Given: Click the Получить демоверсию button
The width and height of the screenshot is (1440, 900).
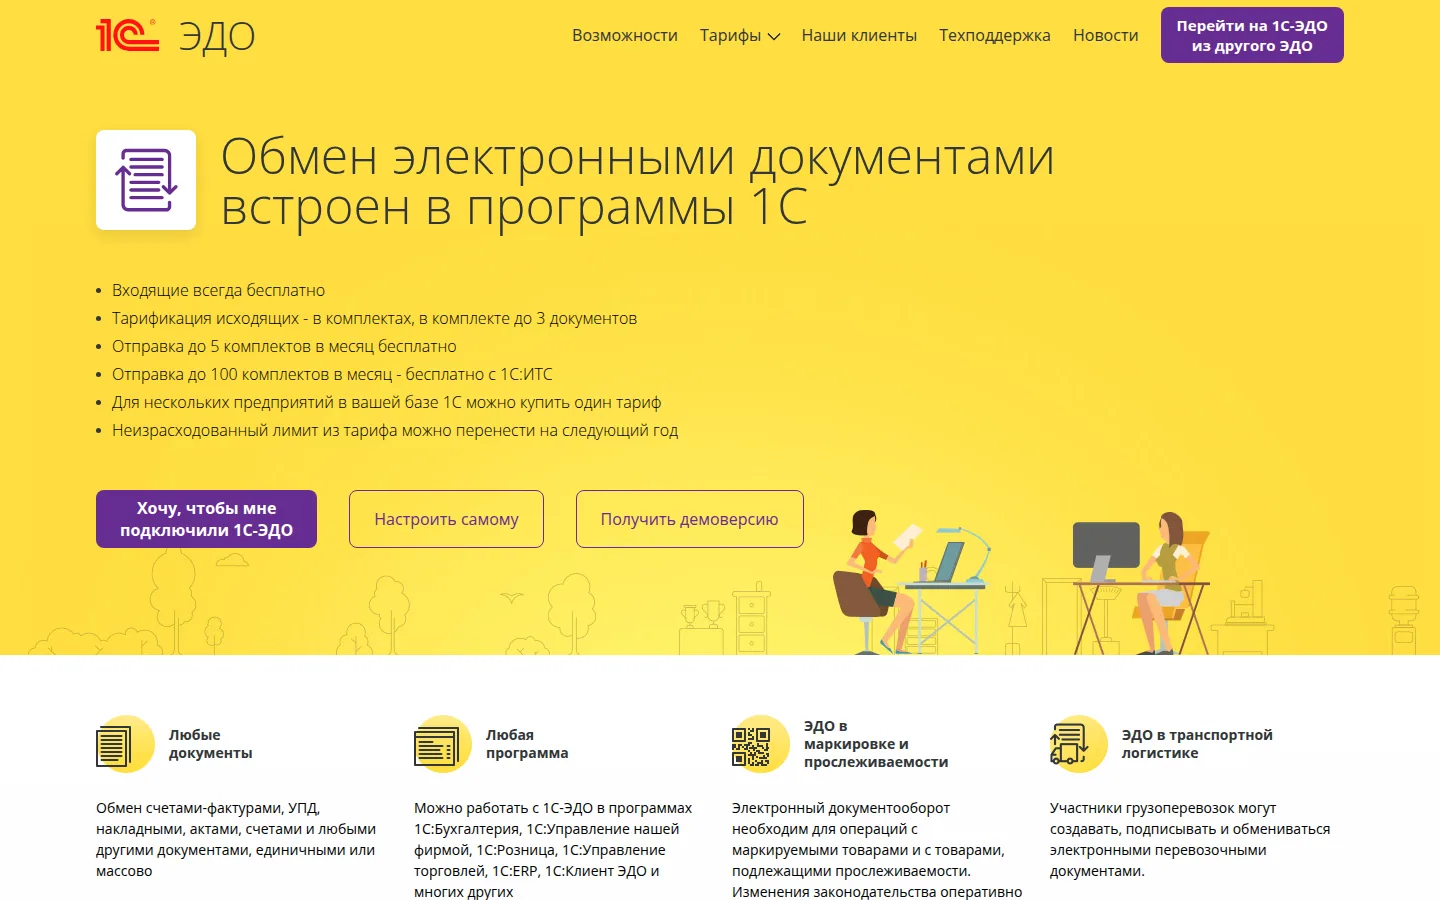Looking at the screenshot, I should [x=689, y=519].
